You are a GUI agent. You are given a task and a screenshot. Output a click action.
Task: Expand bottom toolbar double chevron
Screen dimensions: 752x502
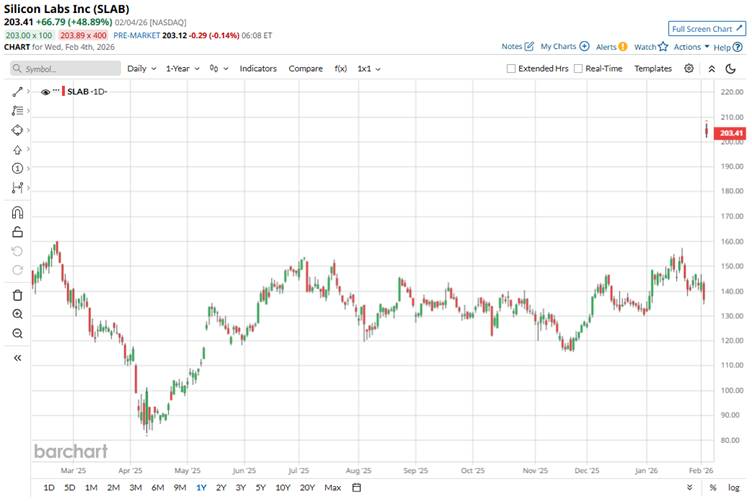(690, 487)
